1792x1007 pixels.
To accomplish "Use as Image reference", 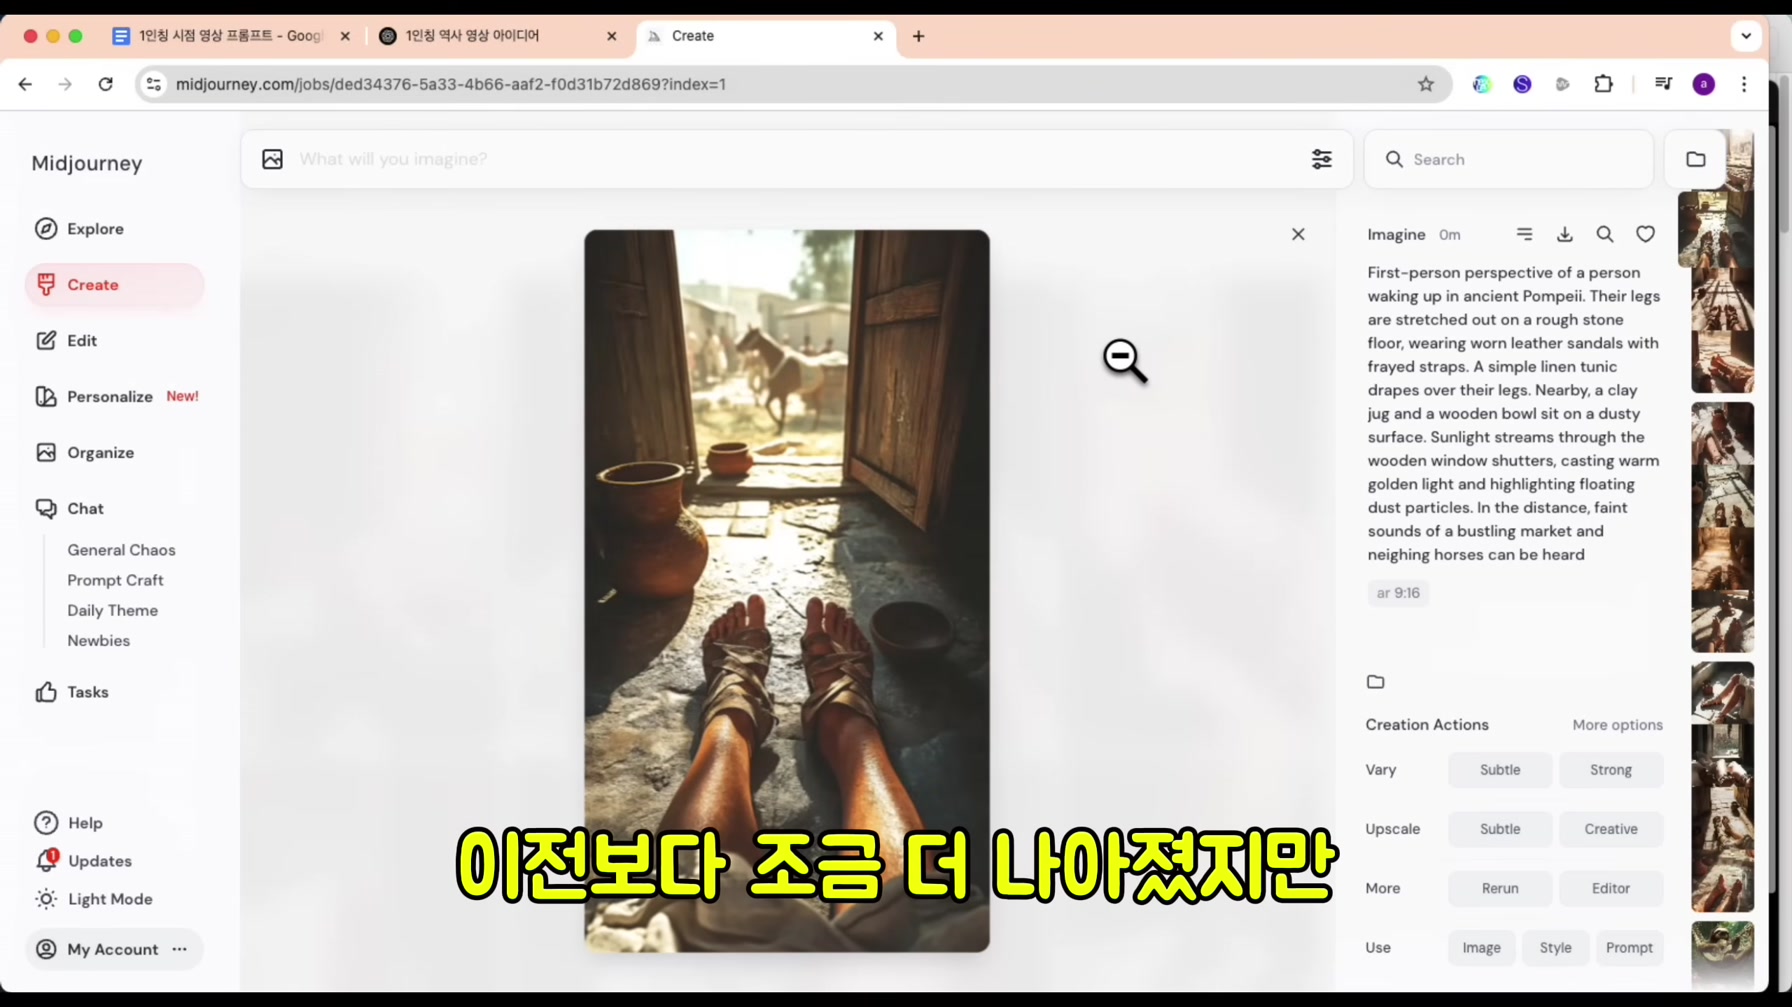I will [x=1481, y=948].
